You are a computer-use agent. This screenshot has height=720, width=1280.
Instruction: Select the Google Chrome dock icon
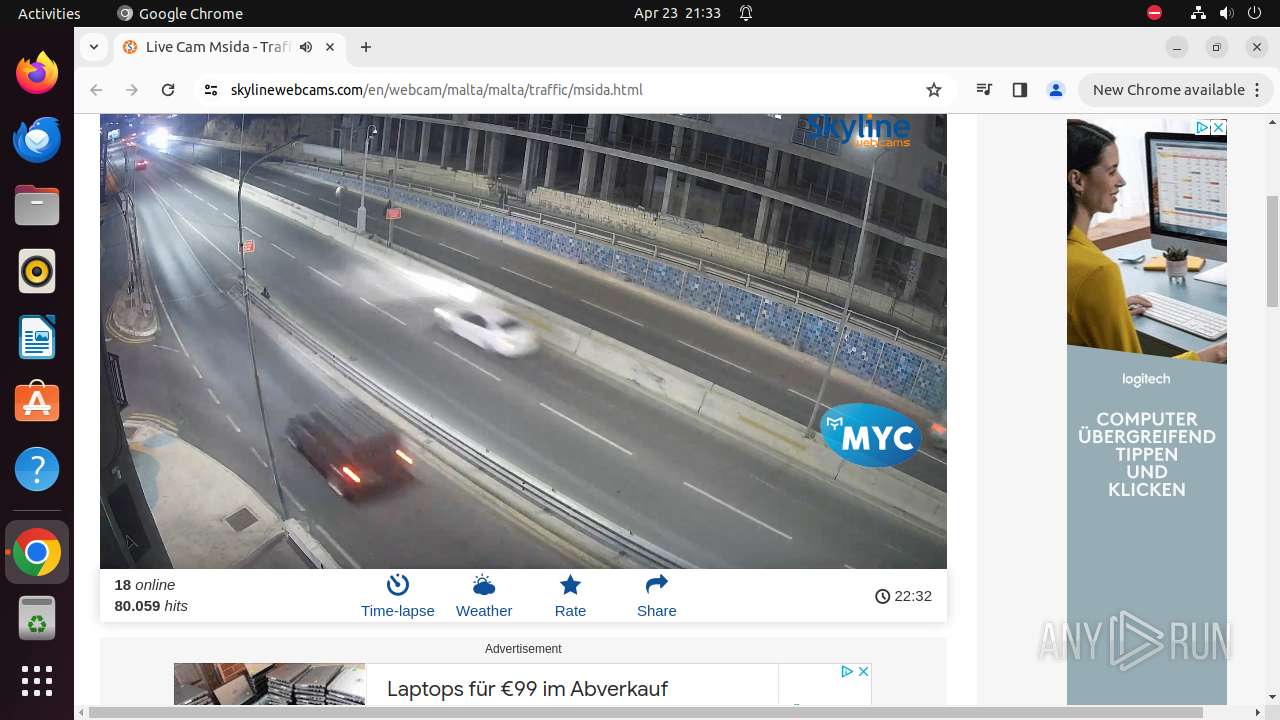pos(37,552)
